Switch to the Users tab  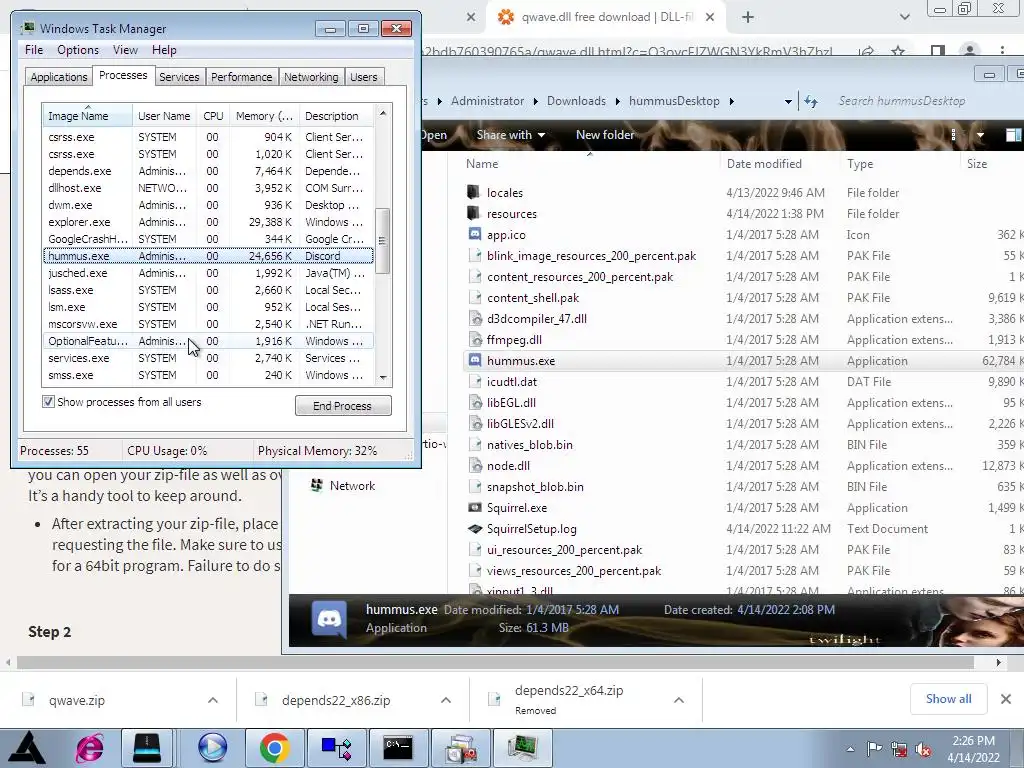(364, 77)
